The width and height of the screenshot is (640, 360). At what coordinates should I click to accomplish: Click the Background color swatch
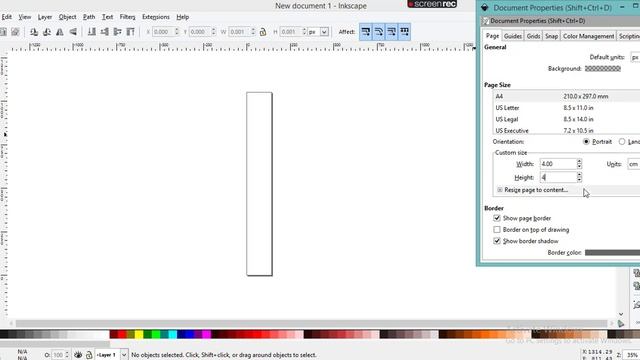(x=603, y=69)
